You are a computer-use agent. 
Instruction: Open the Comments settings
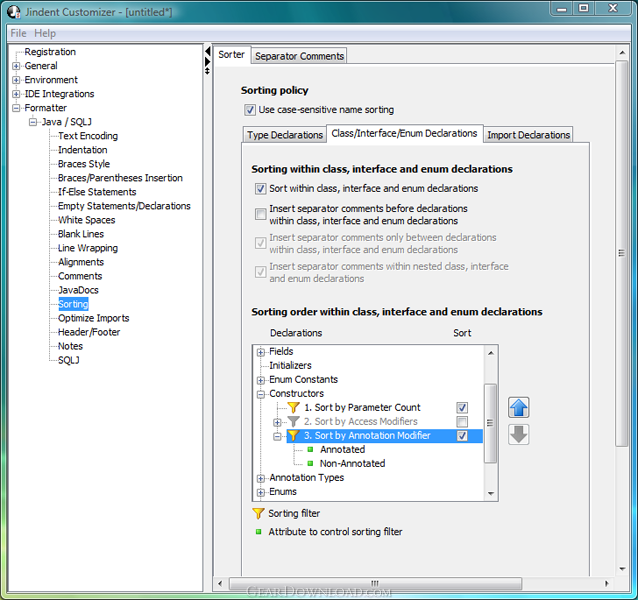(80, 276)
